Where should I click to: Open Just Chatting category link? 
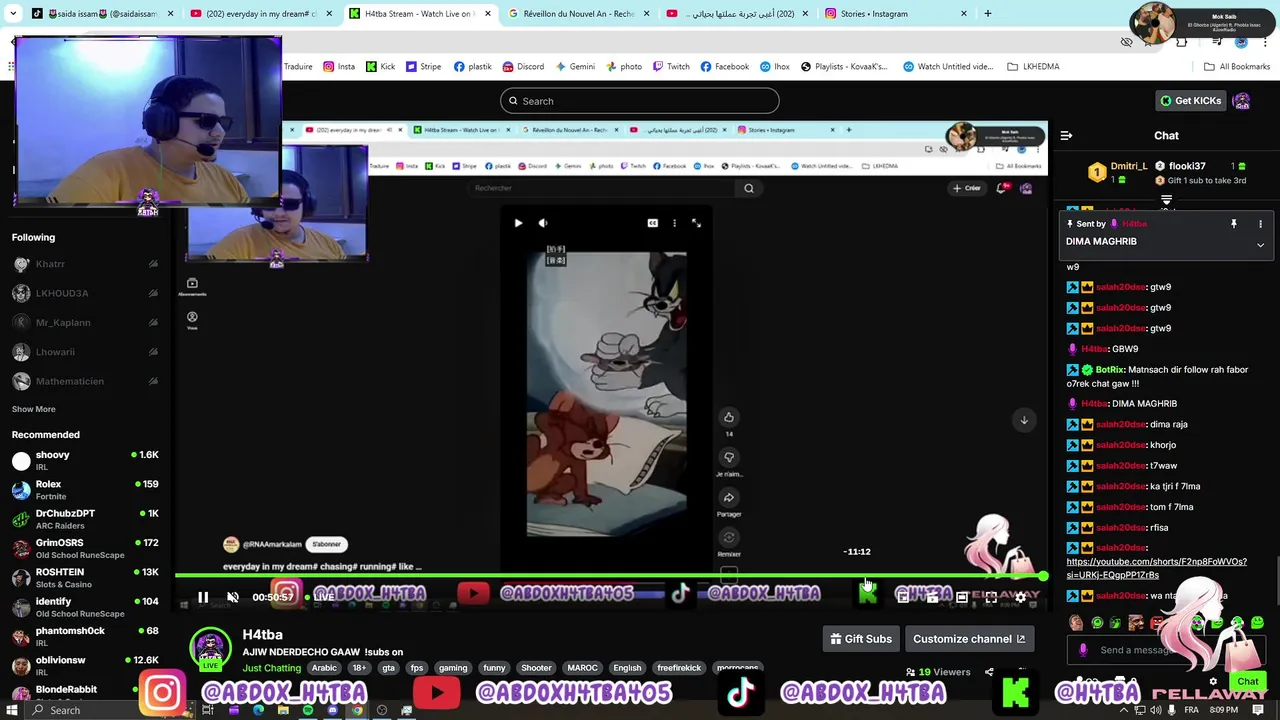click(x=271, y=668)
